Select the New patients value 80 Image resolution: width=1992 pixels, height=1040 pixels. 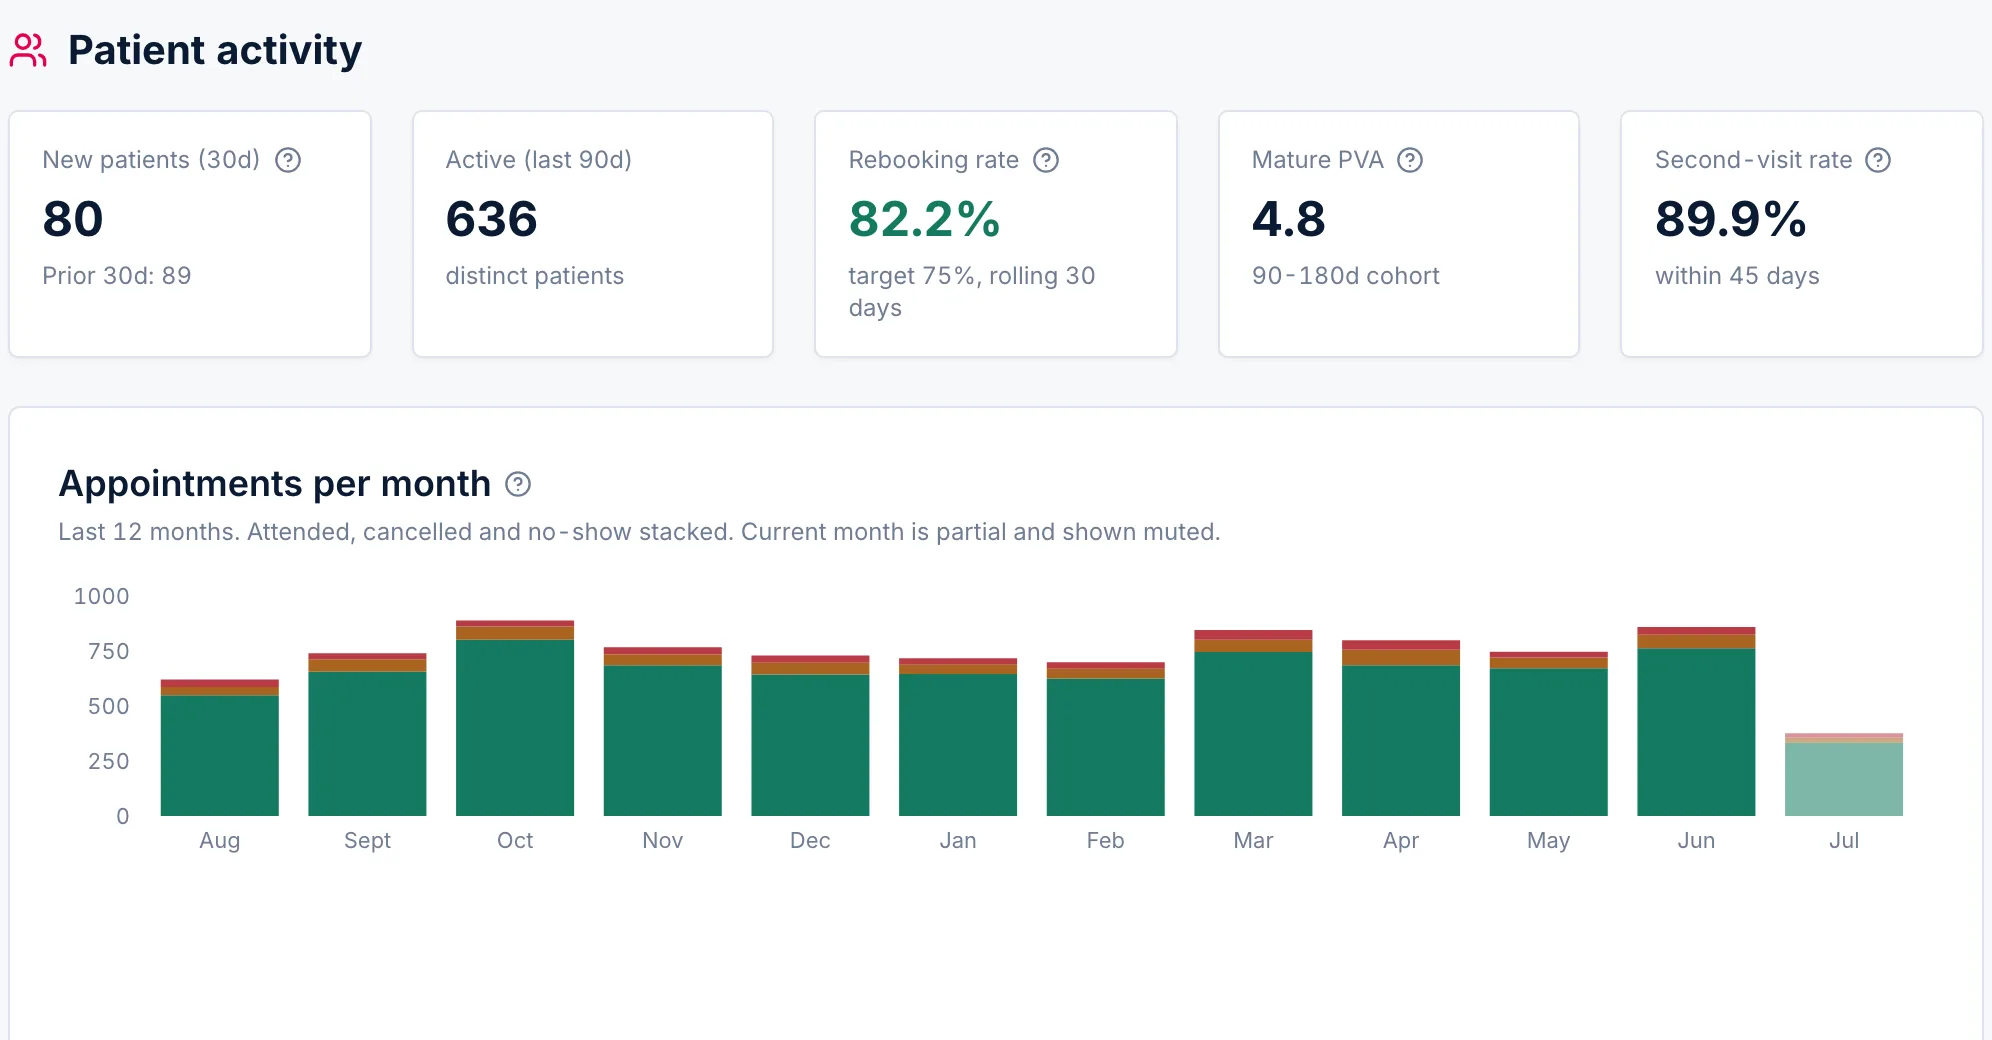click(73, 219)
